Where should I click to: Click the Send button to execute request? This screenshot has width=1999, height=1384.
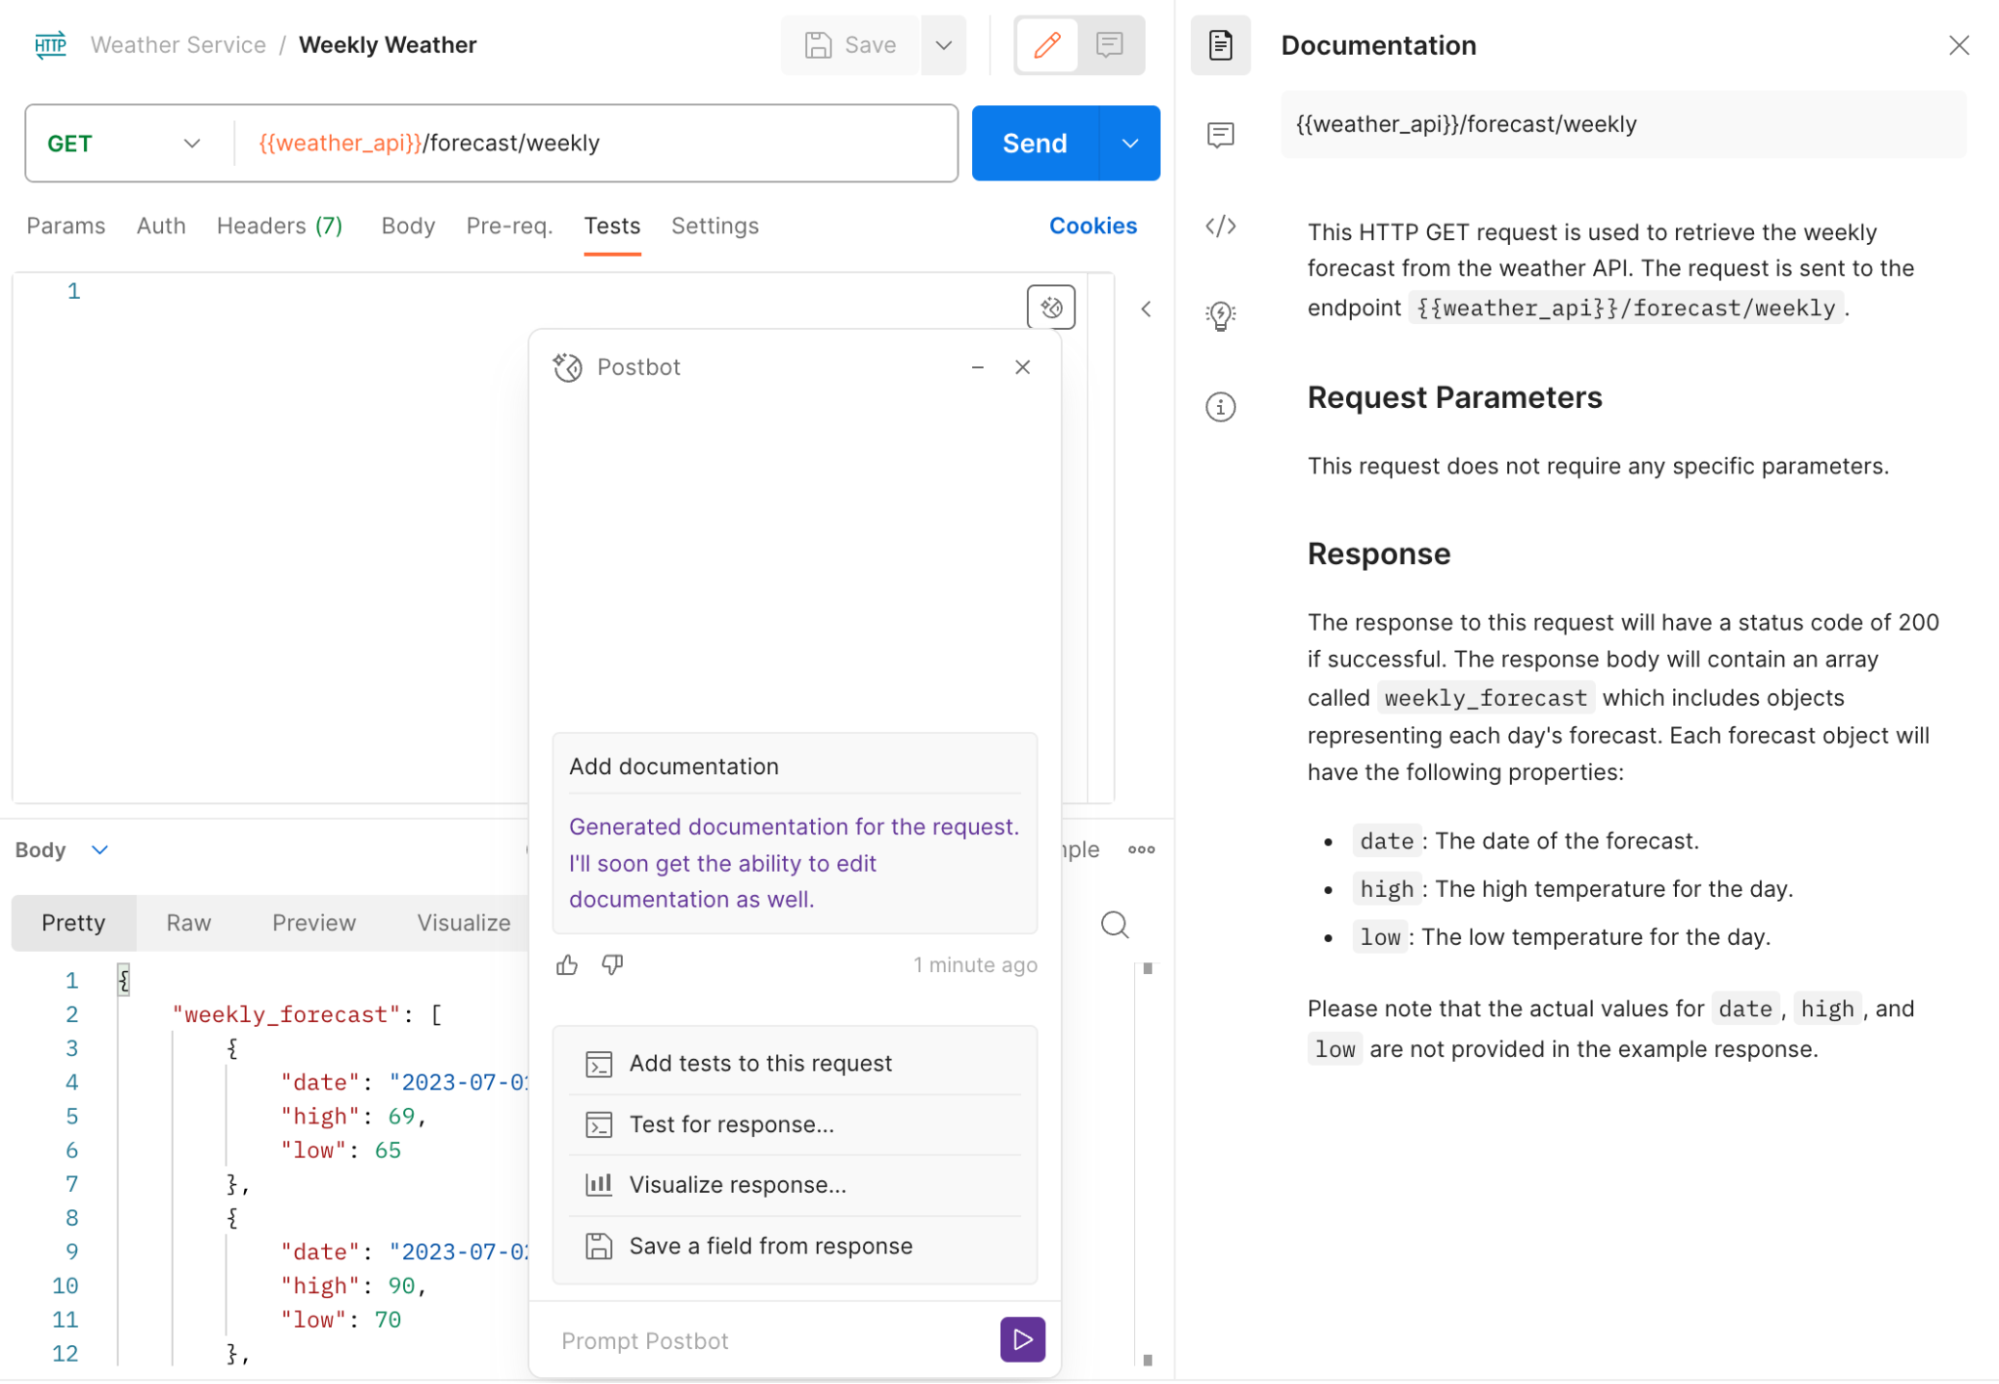pos(1034,143)
